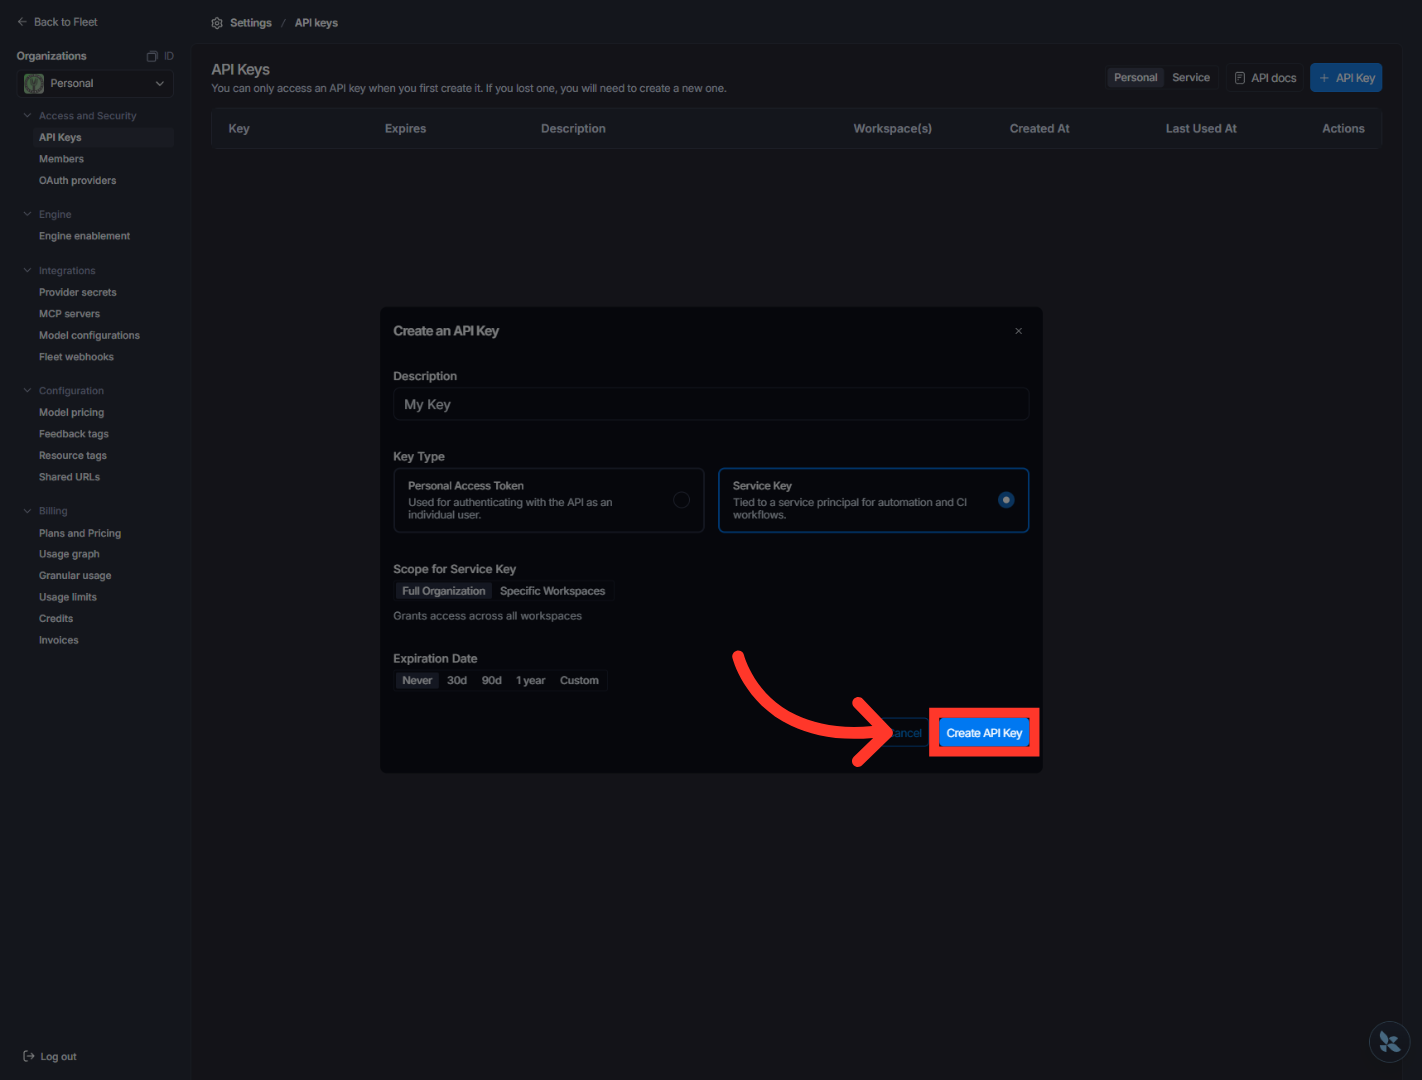Click the API docs document icon
Image resolution: width=1422 pixels, height=1080 pixels.
[1240, 78]
